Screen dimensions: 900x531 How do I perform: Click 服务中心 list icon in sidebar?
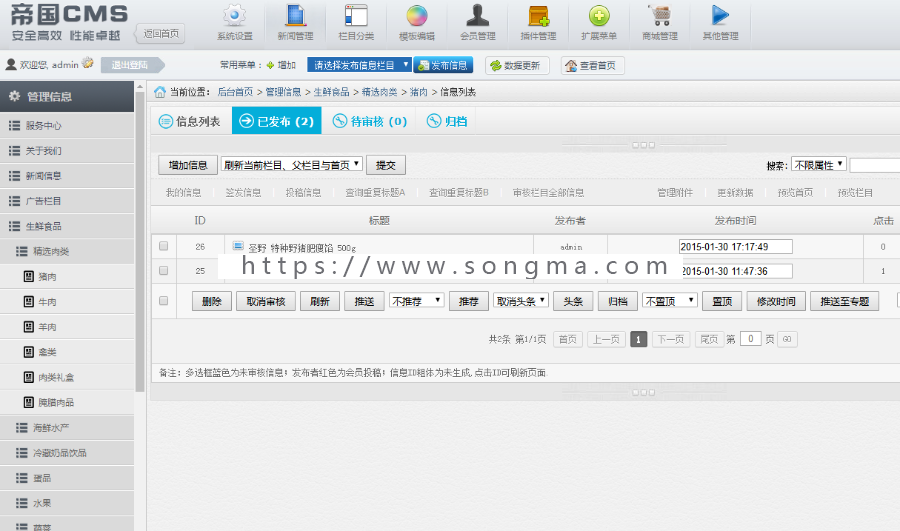point(14,126)
